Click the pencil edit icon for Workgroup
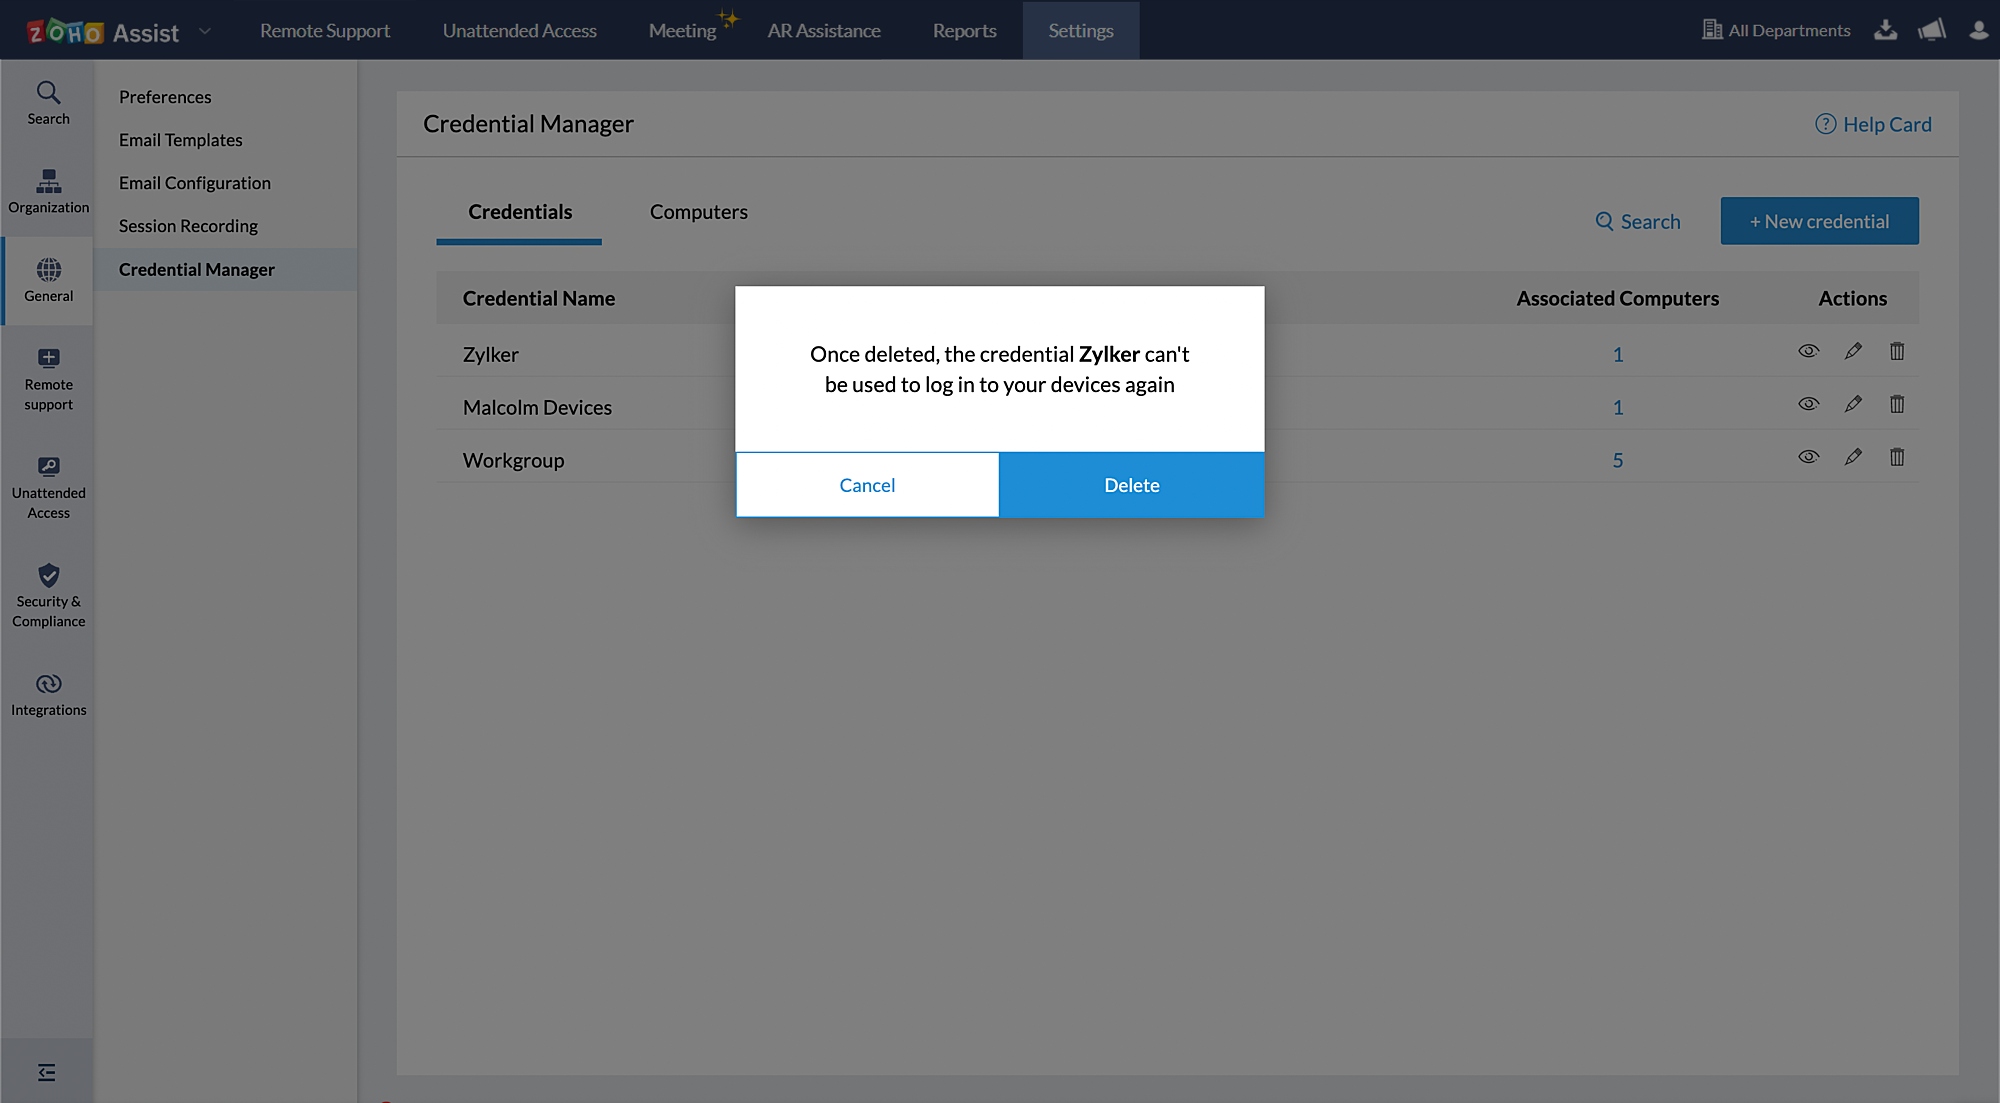2000x1103 pixels. [1853, 457]
